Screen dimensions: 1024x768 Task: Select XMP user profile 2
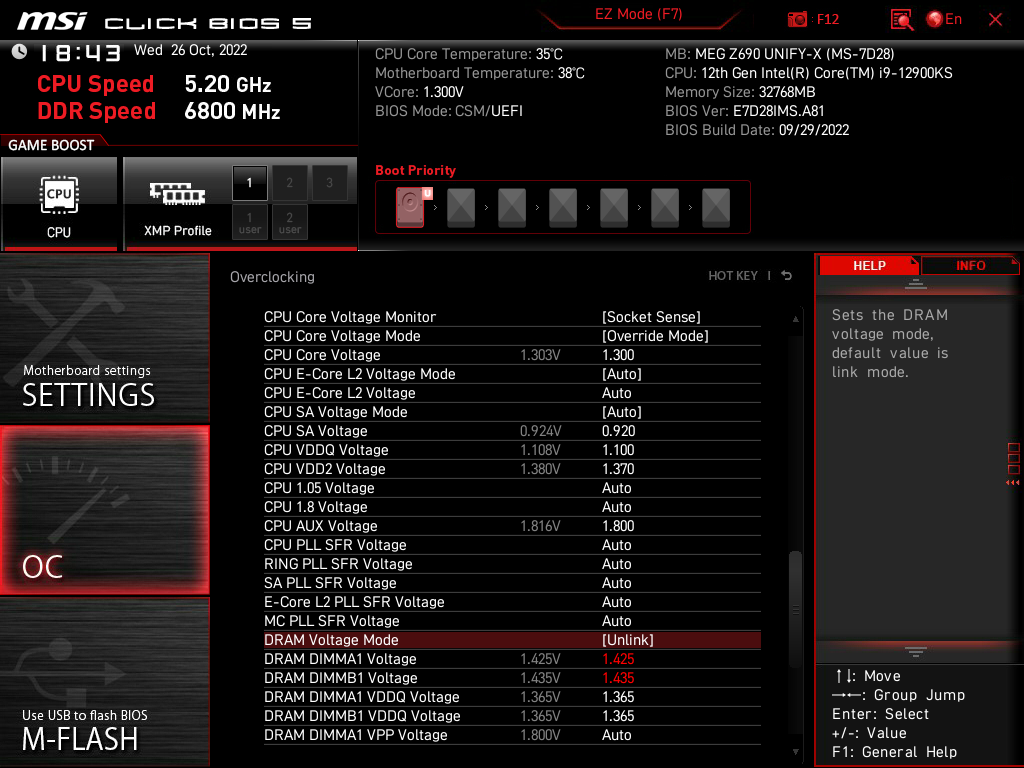(x=289, y=223)
